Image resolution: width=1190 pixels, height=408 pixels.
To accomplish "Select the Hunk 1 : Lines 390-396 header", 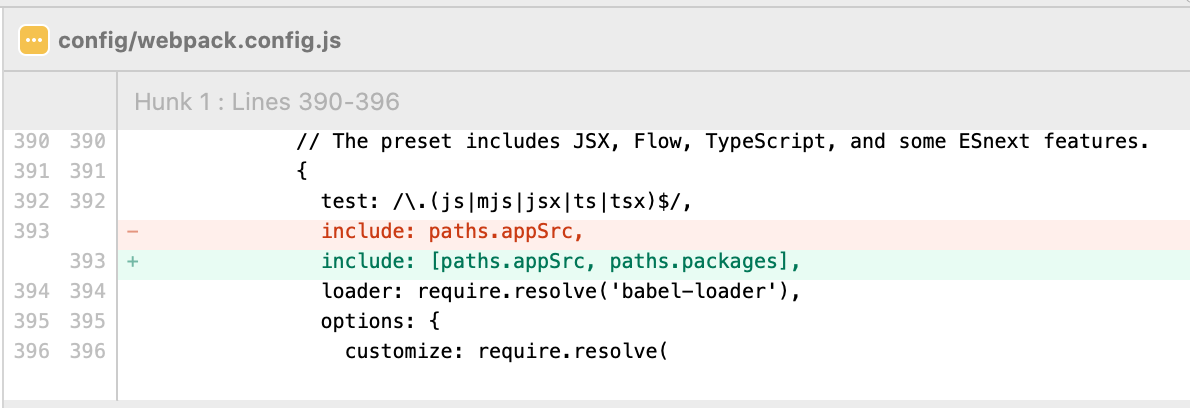I will [266, 102].
